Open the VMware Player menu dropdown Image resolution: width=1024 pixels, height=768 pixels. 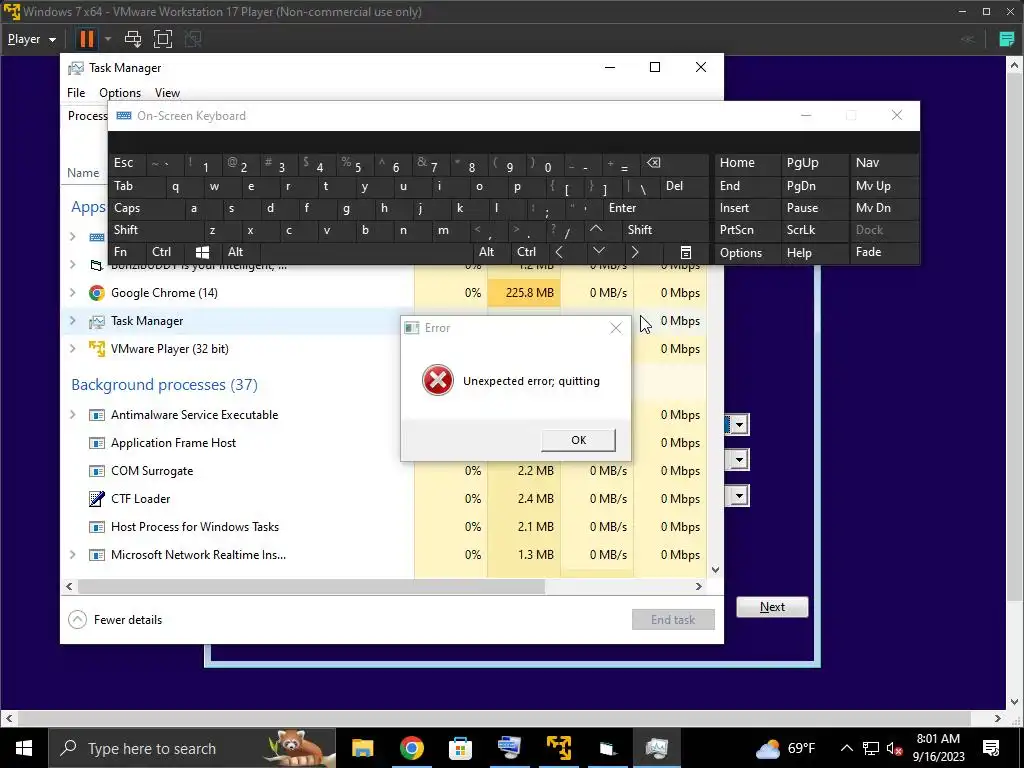31,39
